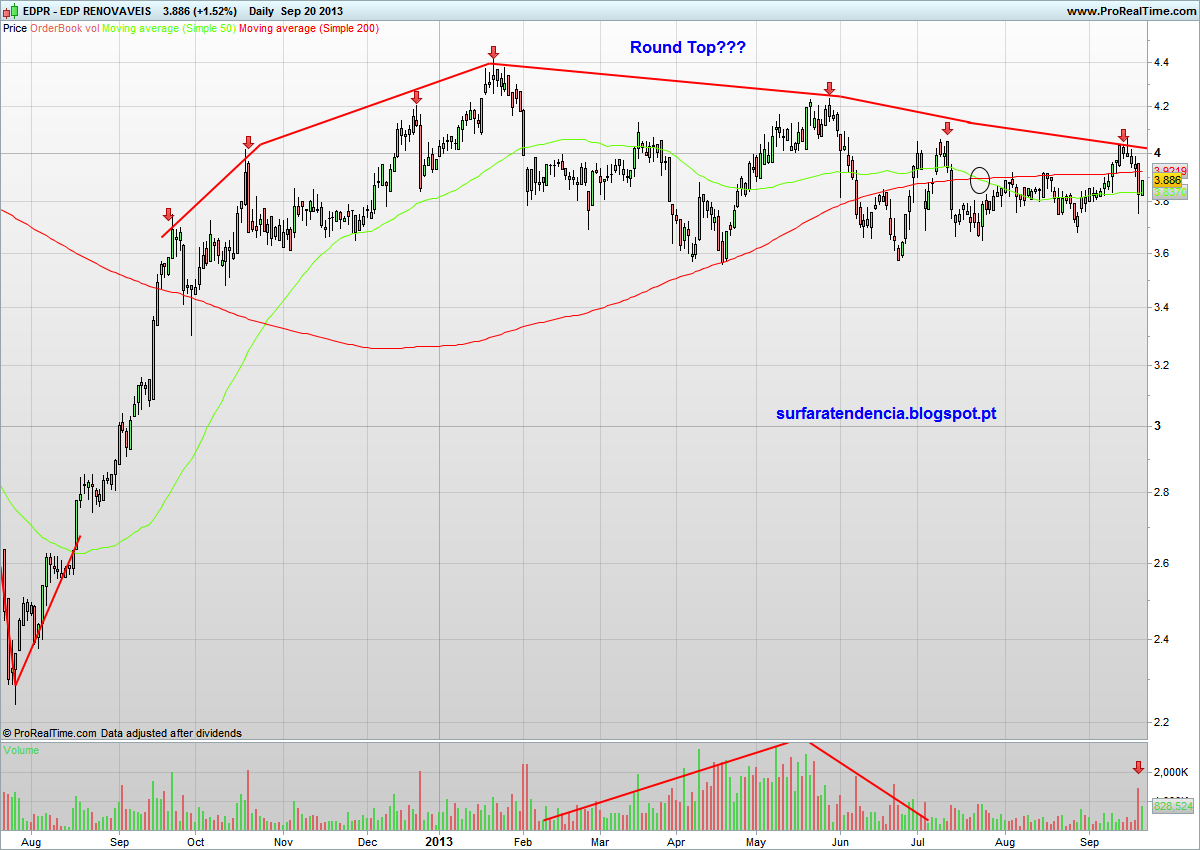Select the Moving average (Simple 200) legend label
Viewport: 1200px width, 850px height.
[309, 28]
